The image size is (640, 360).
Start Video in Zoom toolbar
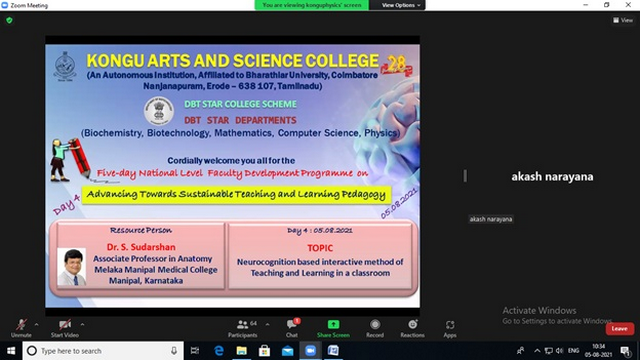coord(64,328)
